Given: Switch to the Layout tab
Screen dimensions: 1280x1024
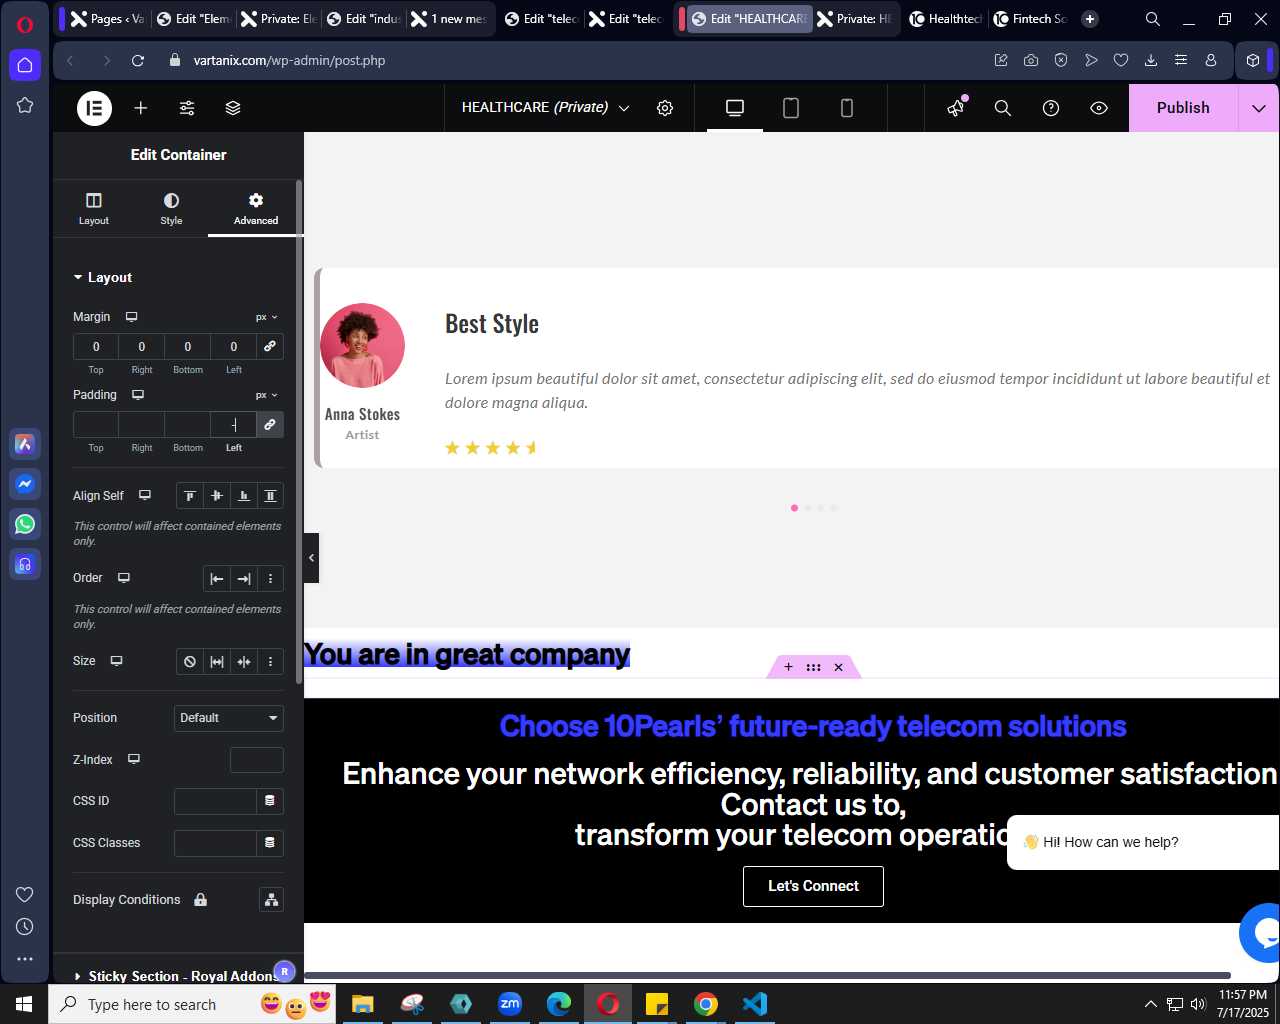Looking at the screenshot, I should pos(94,209).
